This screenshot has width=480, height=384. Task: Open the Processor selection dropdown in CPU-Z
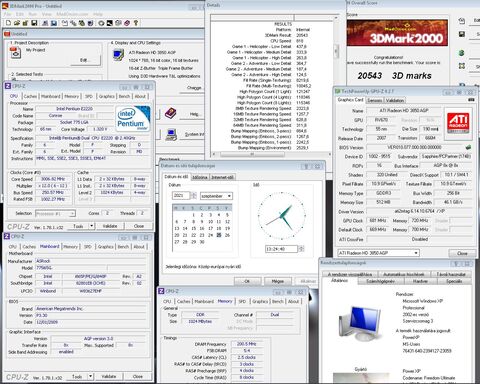click(55, 213)
